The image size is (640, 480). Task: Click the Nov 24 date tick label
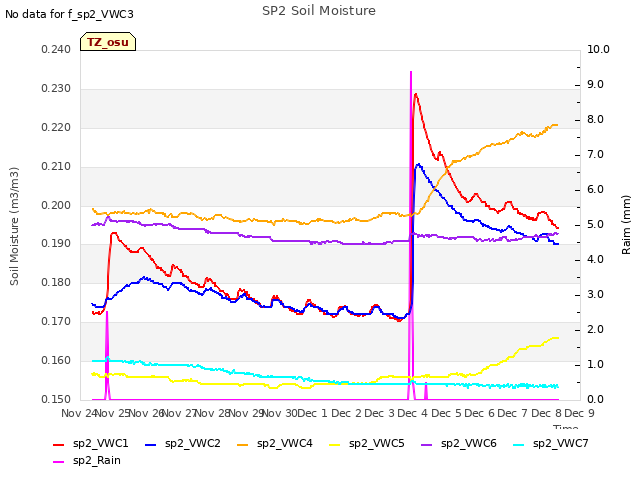(x=79, y=413)
